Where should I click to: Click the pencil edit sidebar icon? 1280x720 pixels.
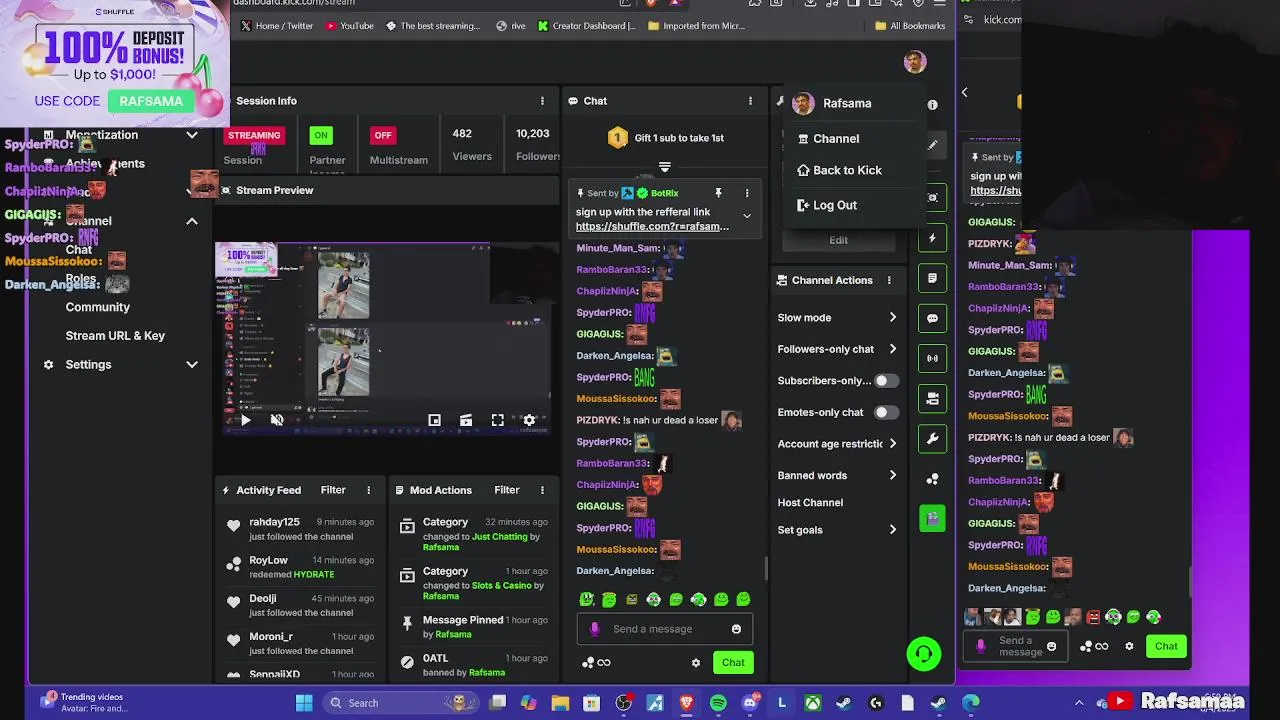(932, 145)
